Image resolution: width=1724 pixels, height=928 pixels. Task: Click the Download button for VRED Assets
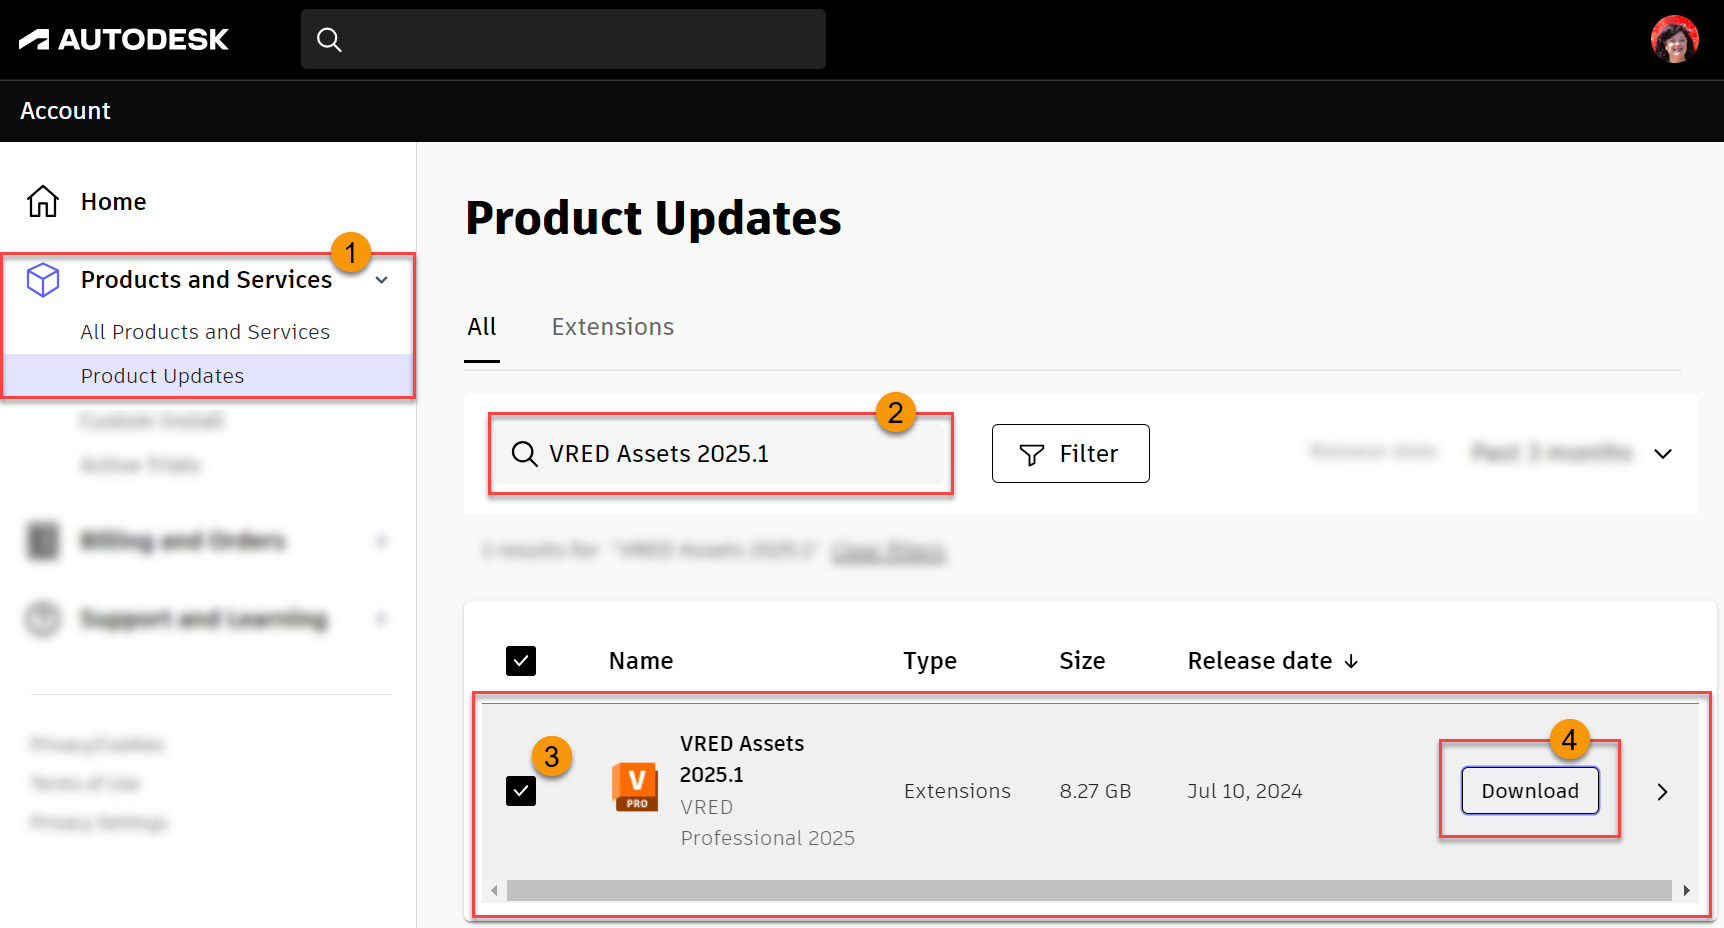click(x=1530, y=790)
